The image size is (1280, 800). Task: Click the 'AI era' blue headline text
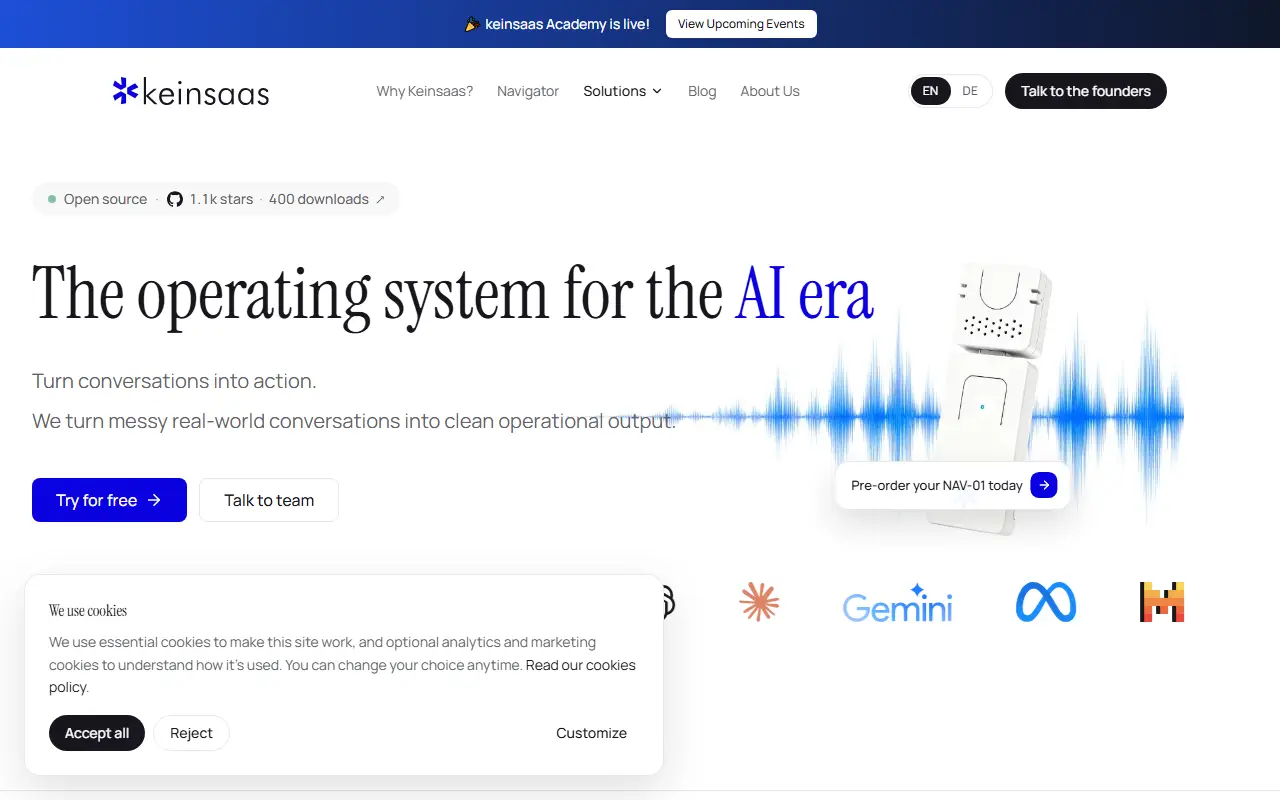click(804, 294)
